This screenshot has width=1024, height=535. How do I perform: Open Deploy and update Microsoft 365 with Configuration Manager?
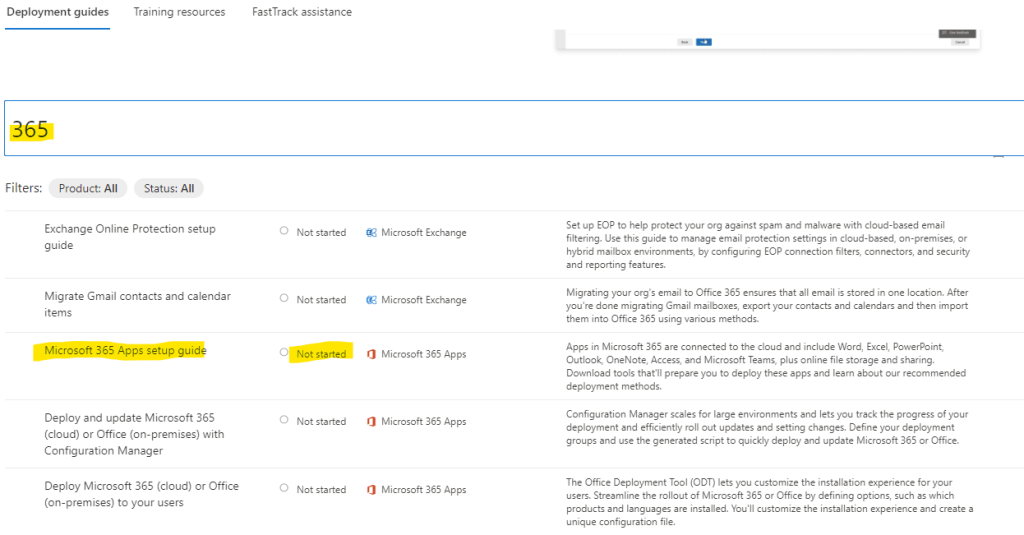tap(134, 434)
